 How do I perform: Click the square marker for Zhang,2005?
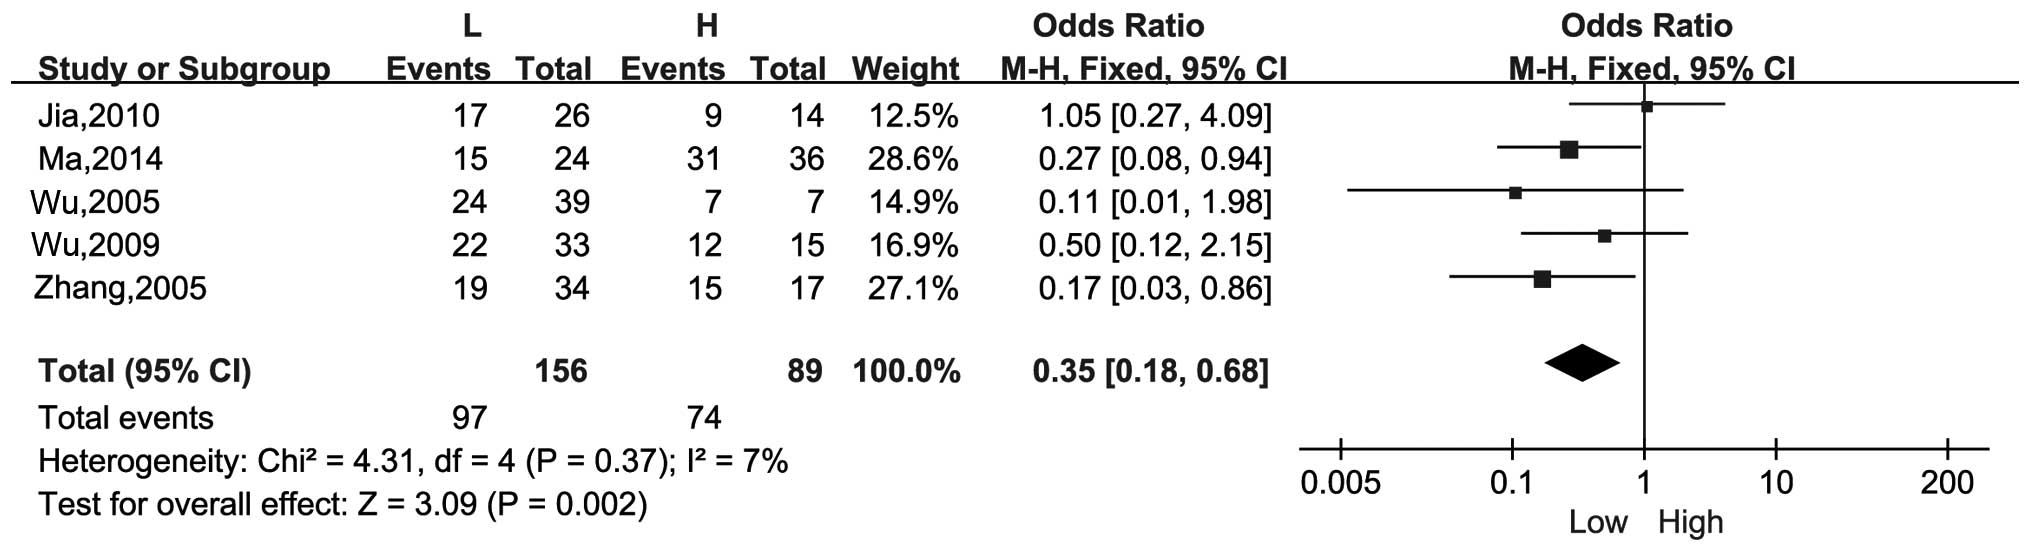click(1542, 279)
